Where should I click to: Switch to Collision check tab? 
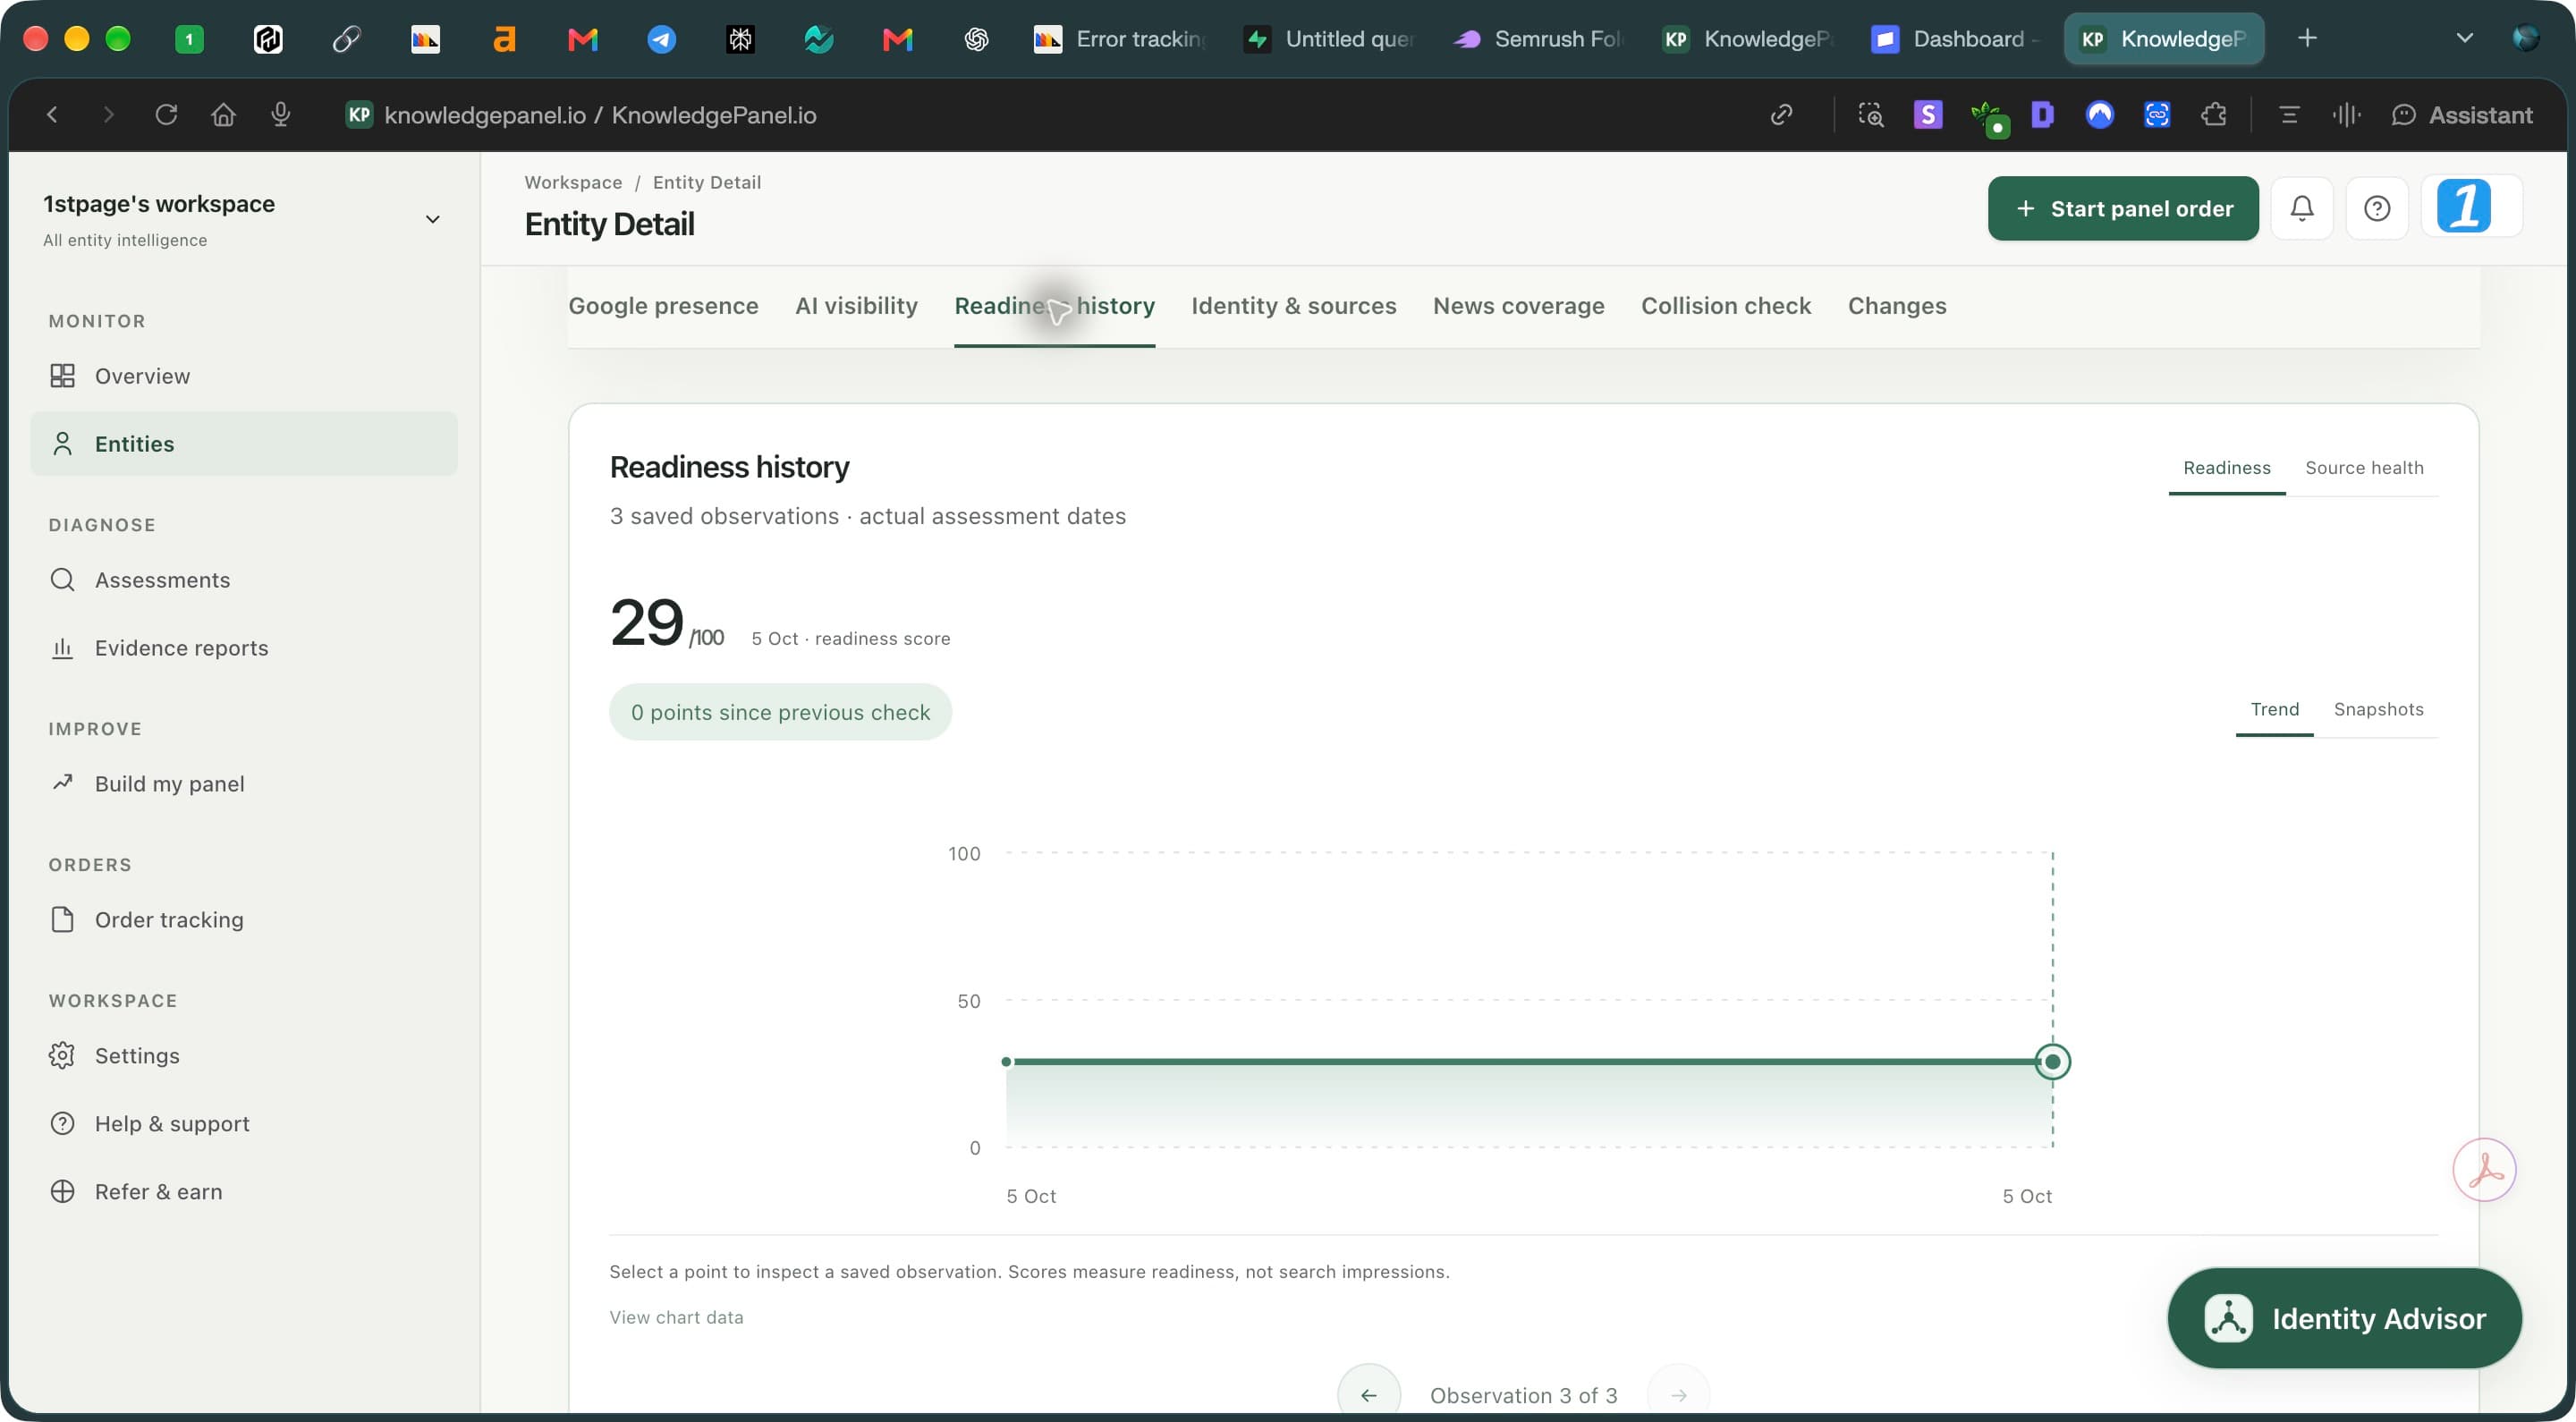1725,306
